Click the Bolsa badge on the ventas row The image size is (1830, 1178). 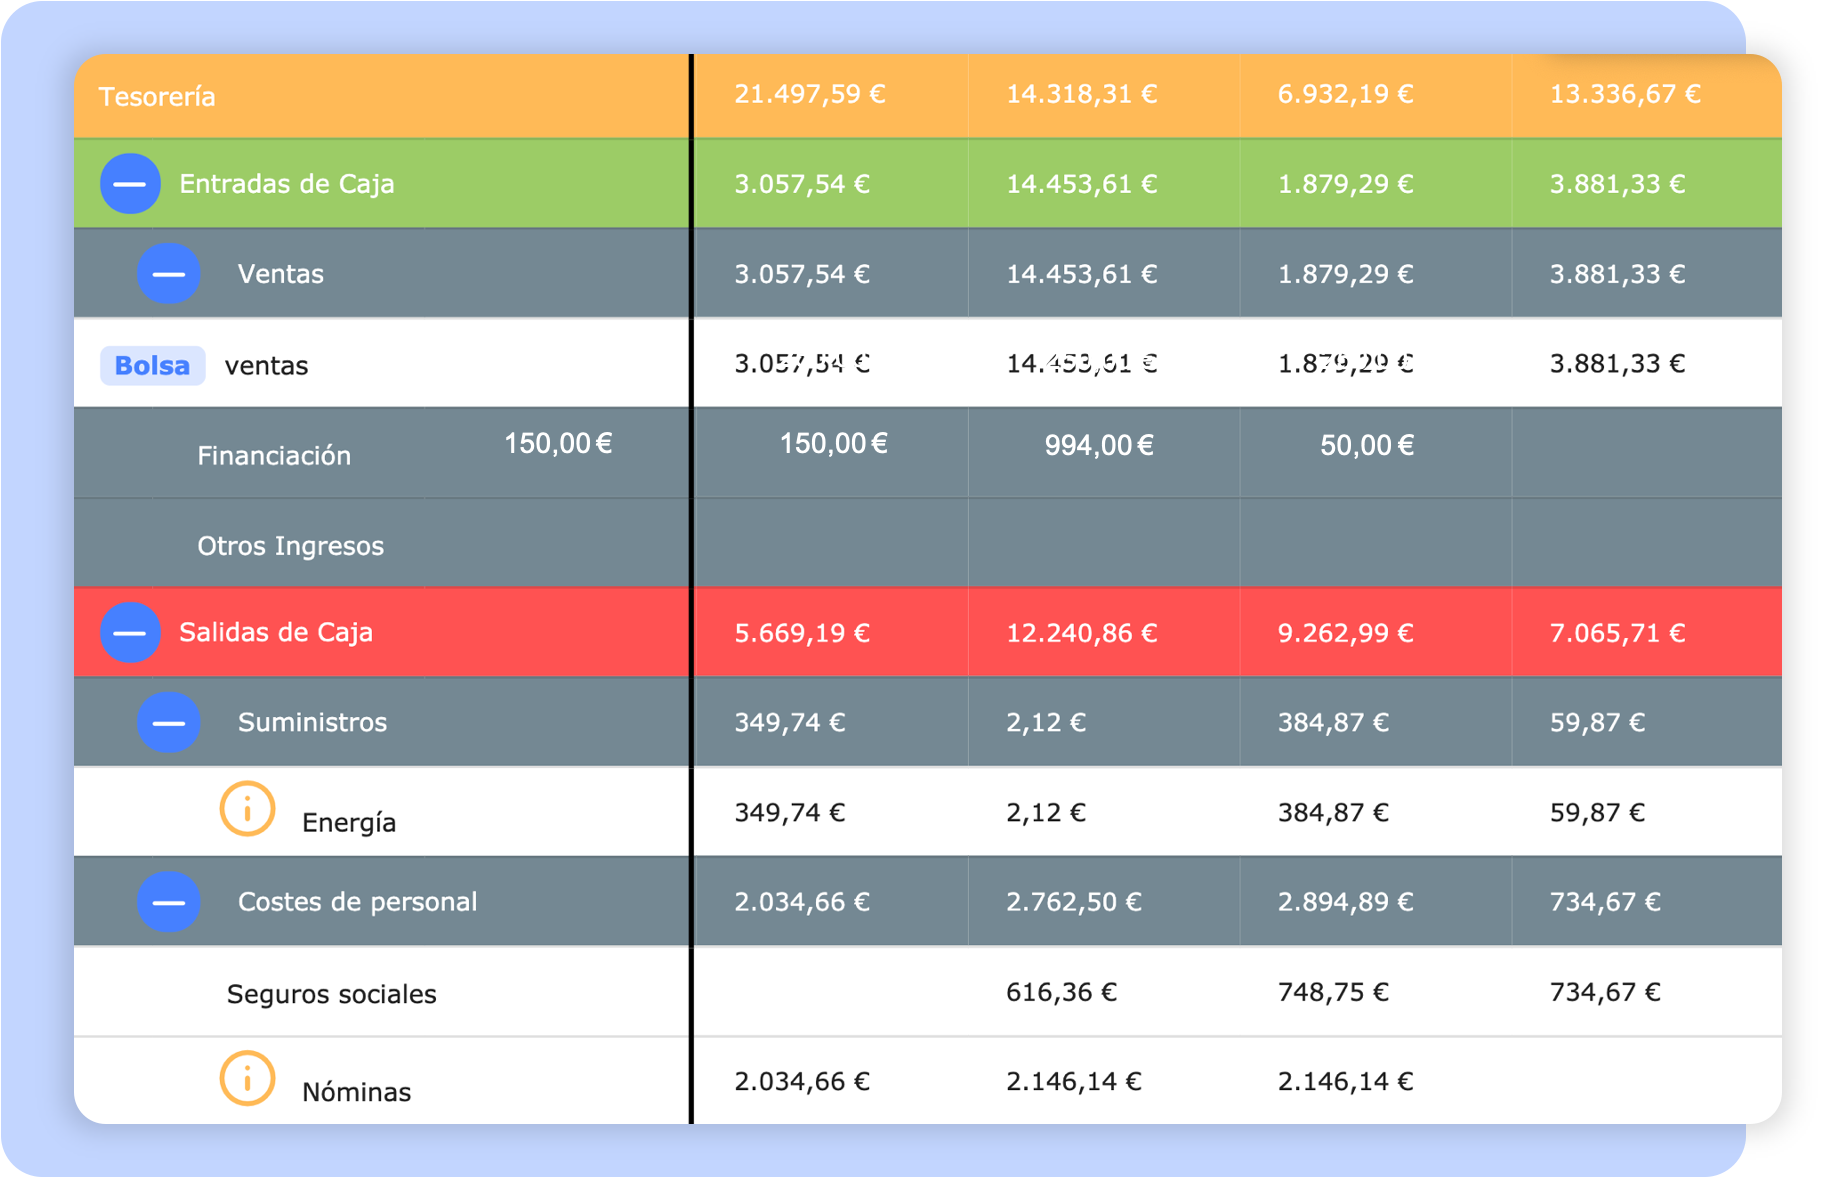point(152,364)
